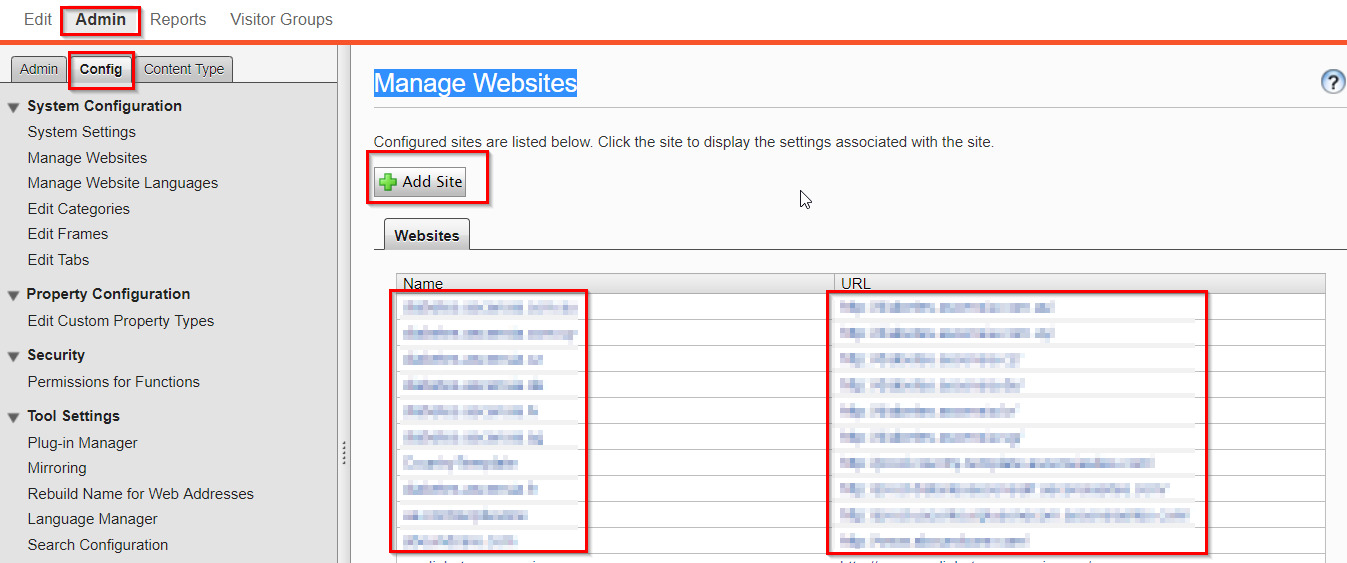Open the Plug-in Manager

pos(82,443)
